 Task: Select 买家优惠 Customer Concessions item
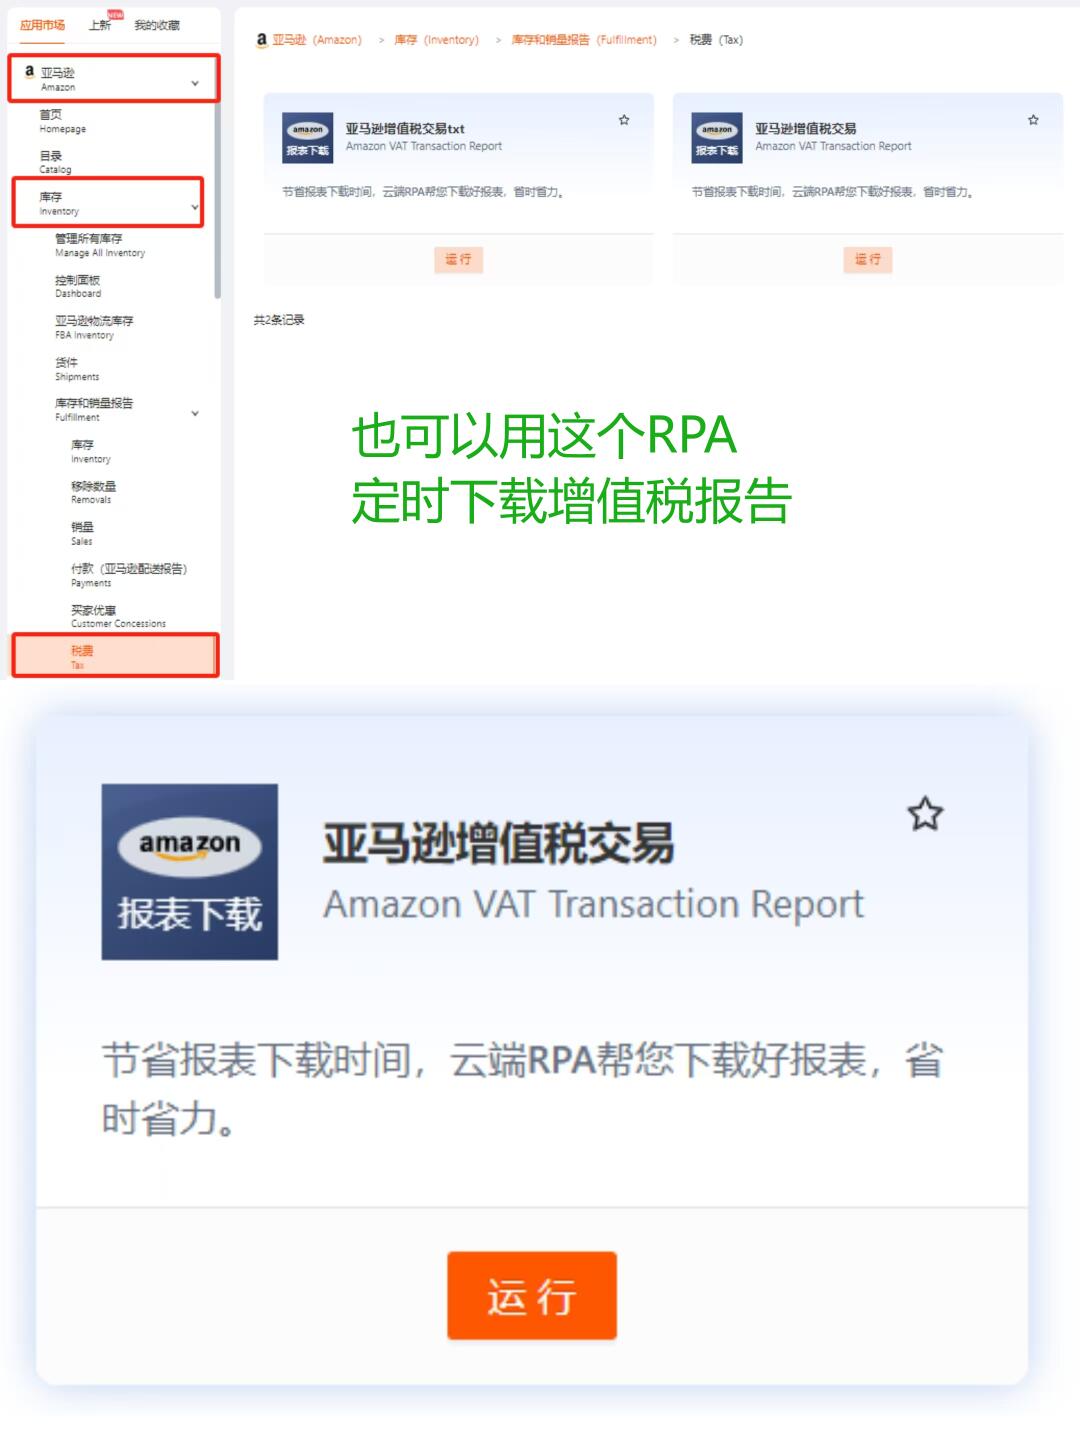(118, 616)
